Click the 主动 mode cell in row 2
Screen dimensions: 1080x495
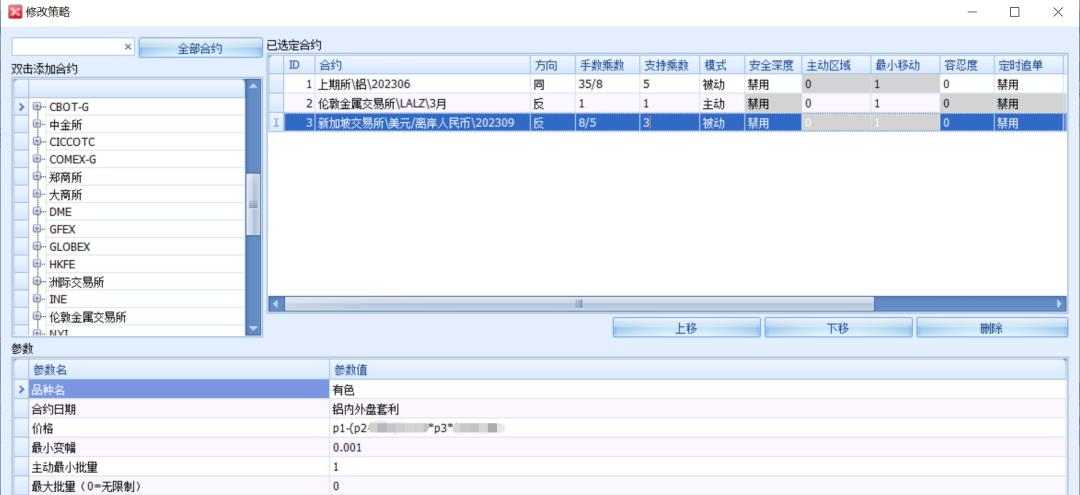722,104
